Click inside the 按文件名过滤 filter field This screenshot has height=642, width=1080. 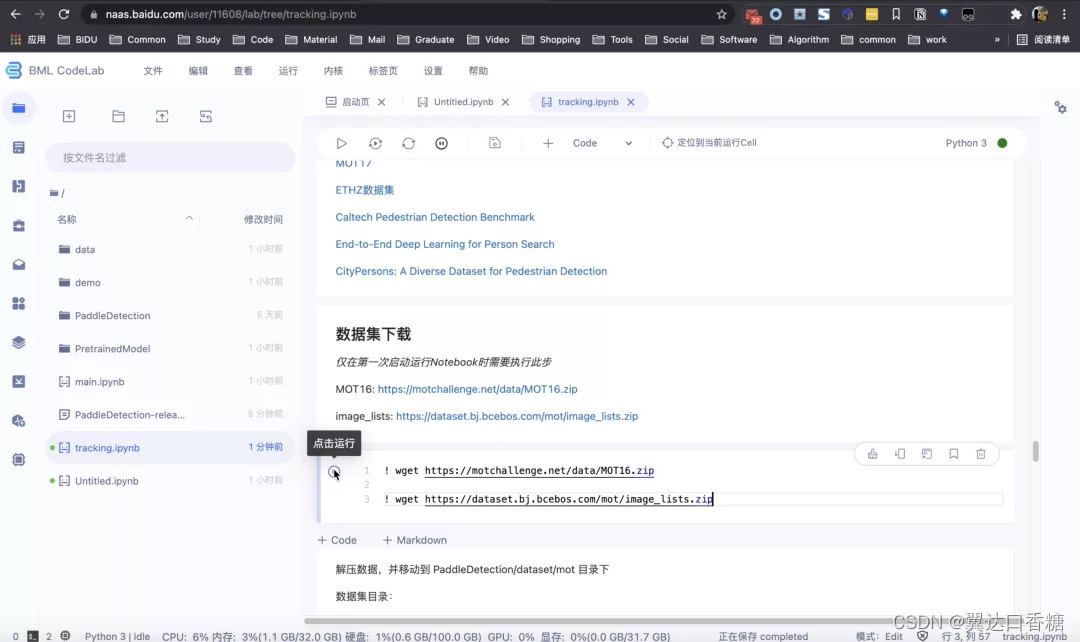pos(168,157)
